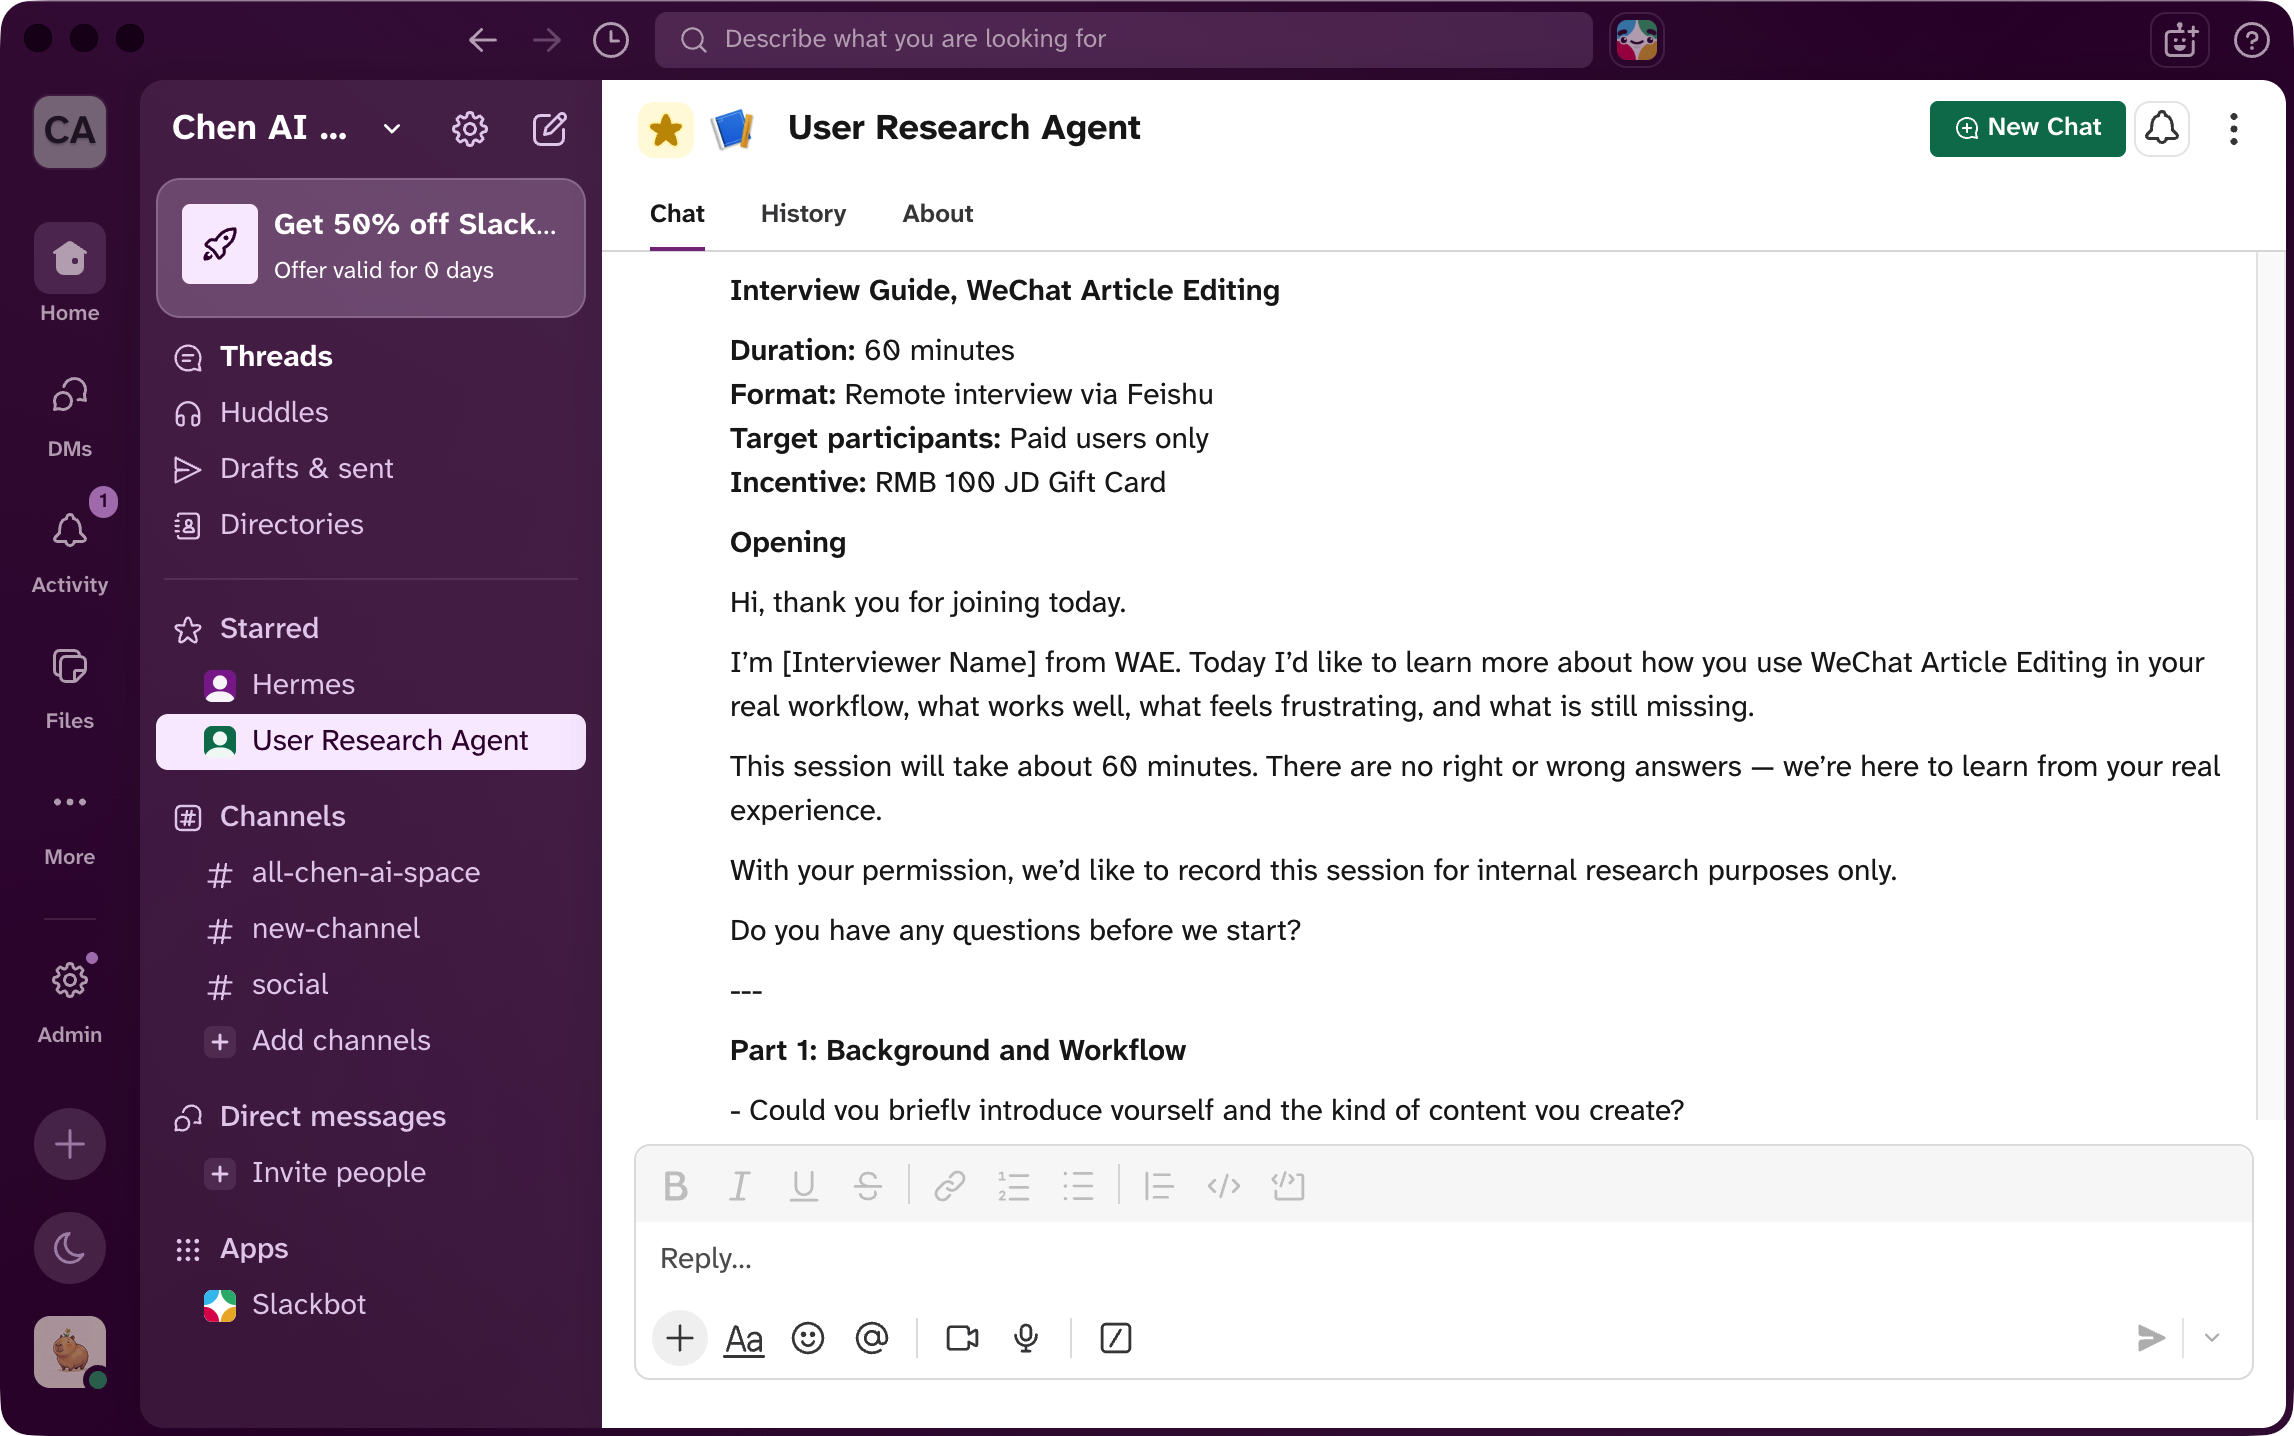
Task: Go back with the left arrow
Action: (483, 40)
